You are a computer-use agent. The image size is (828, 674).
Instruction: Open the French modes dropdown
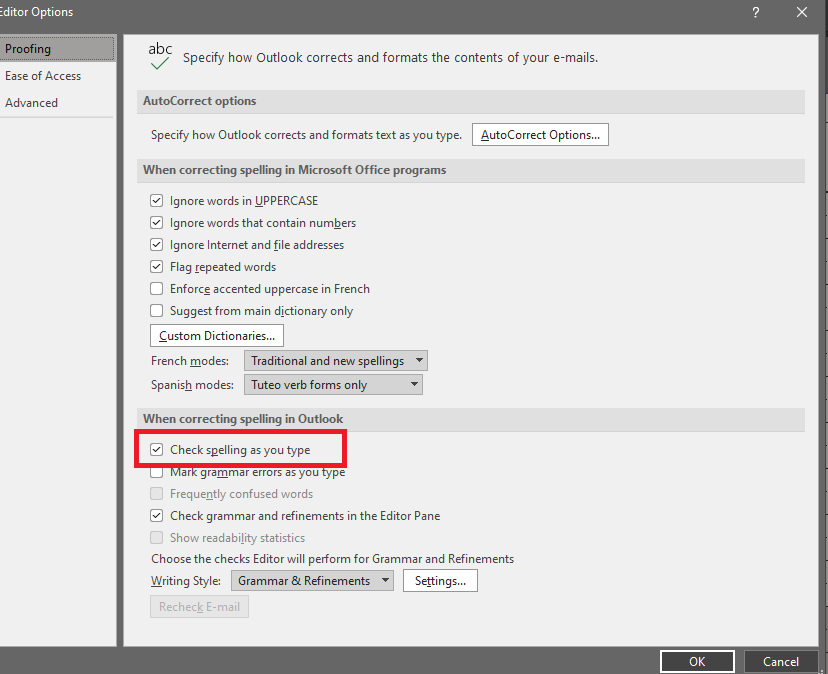pos(336,361)
